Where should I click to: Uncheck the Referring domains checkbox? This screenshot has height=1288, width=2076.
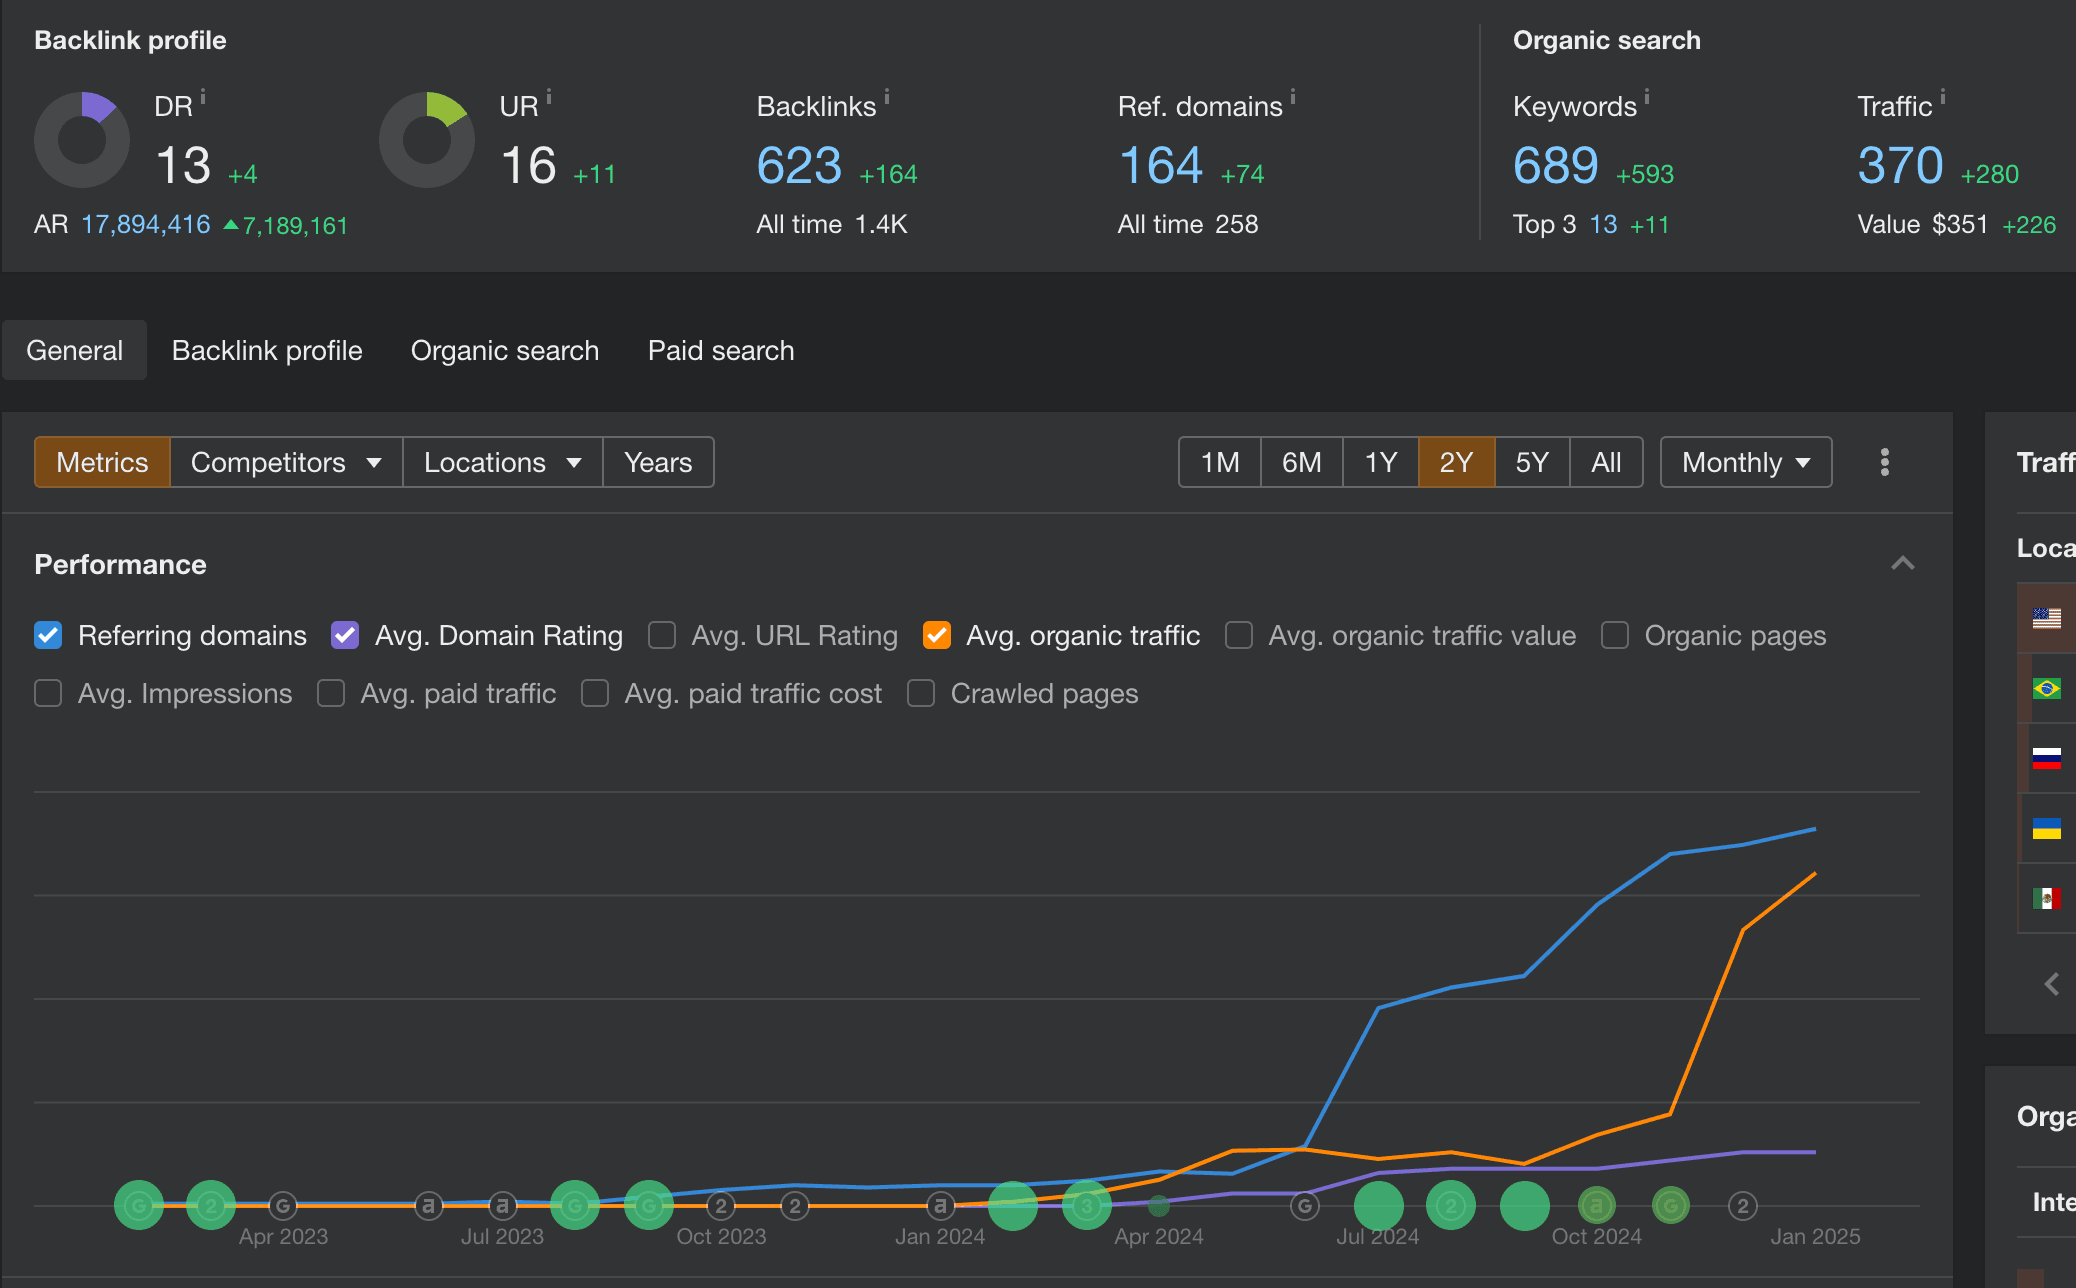48,636
